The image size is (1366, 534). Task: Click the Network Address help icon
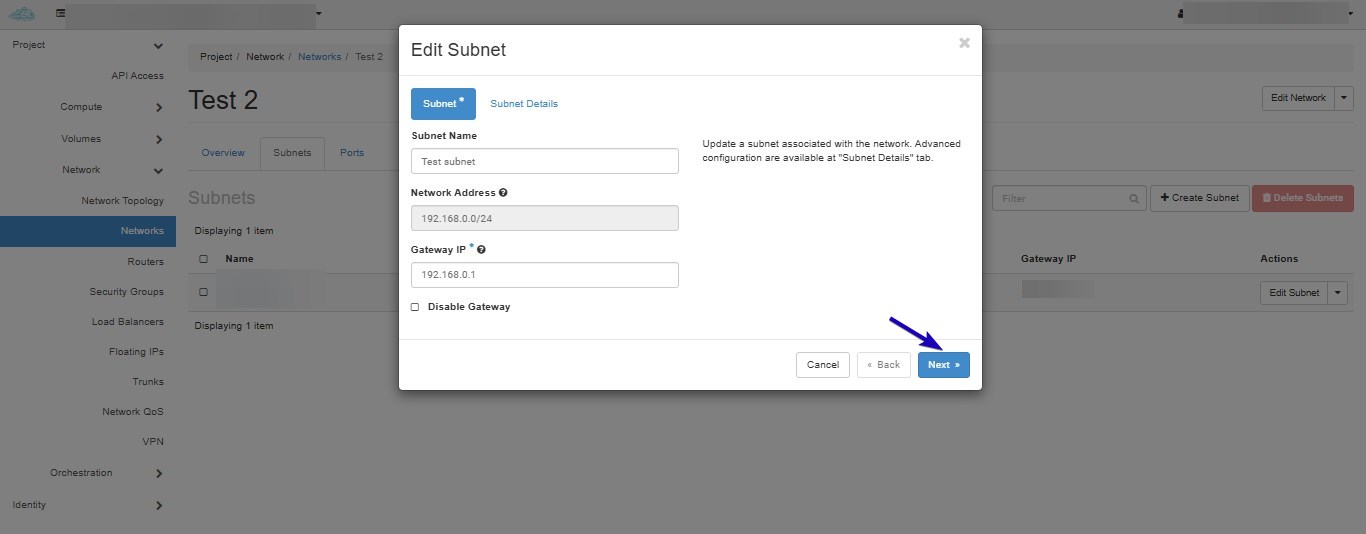coord(503,192)
